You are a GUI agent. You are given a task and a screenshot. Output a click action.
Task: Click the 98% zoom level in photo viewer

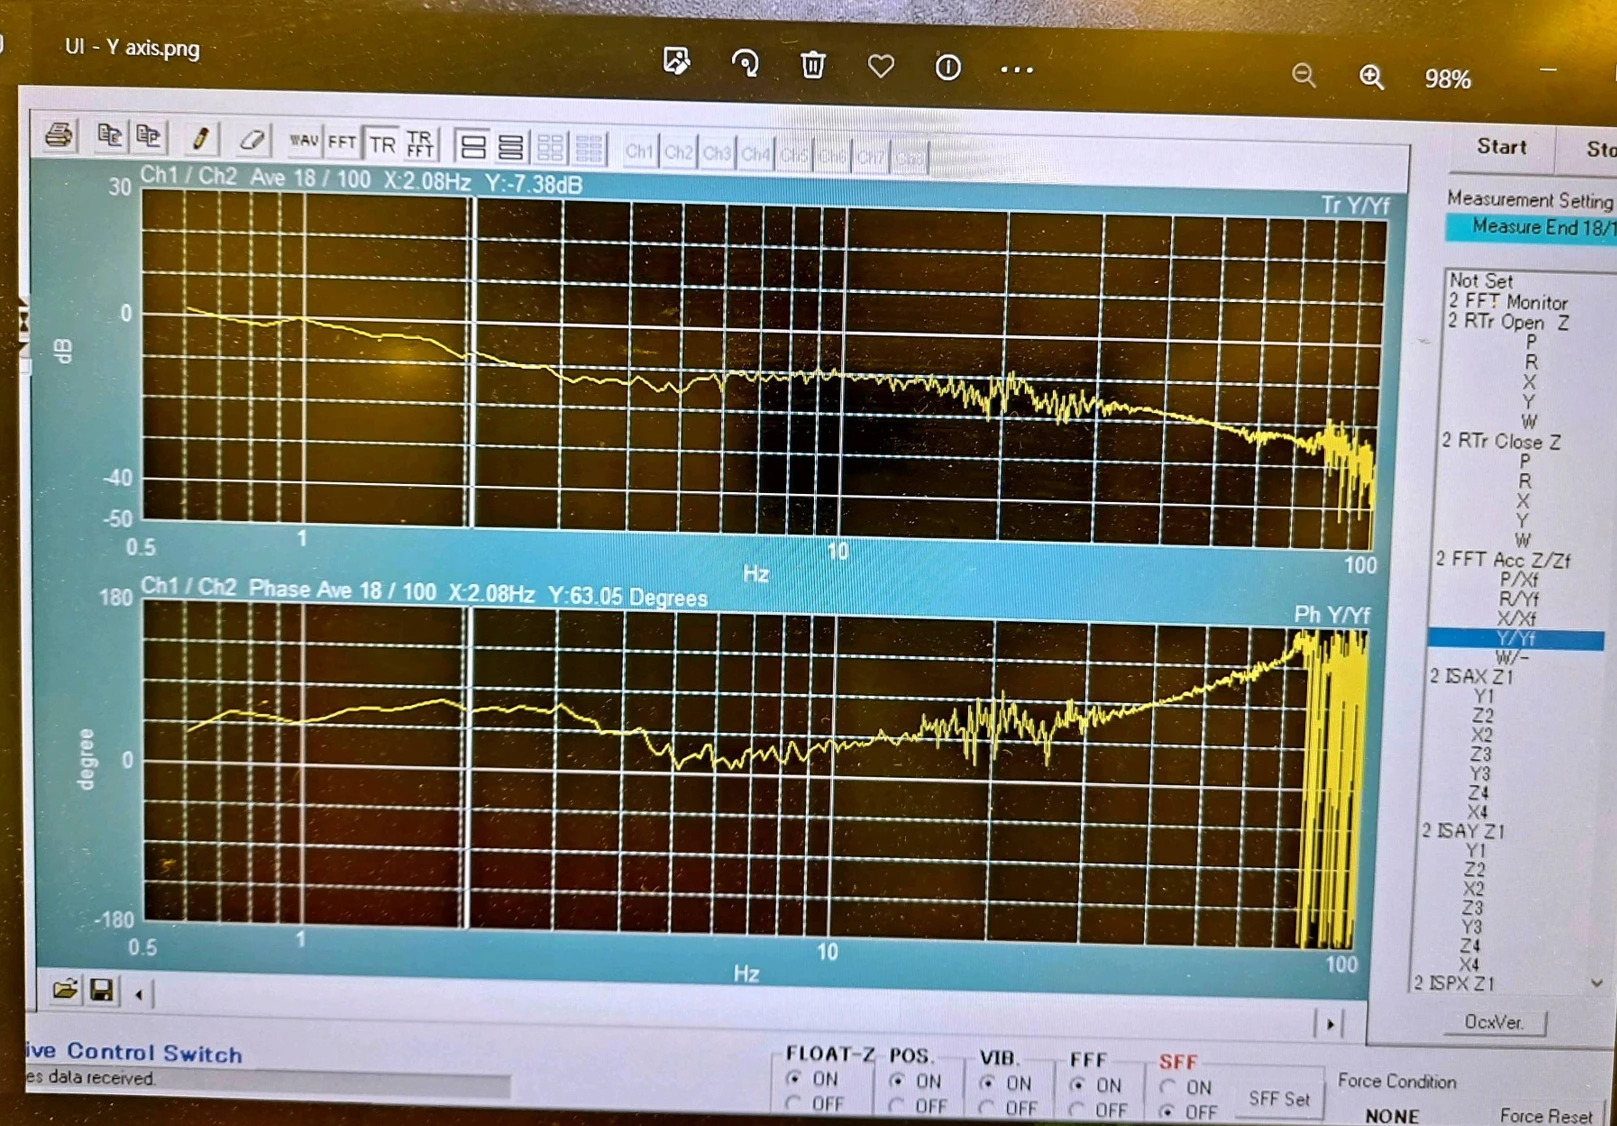click(x=1447, y=79)
